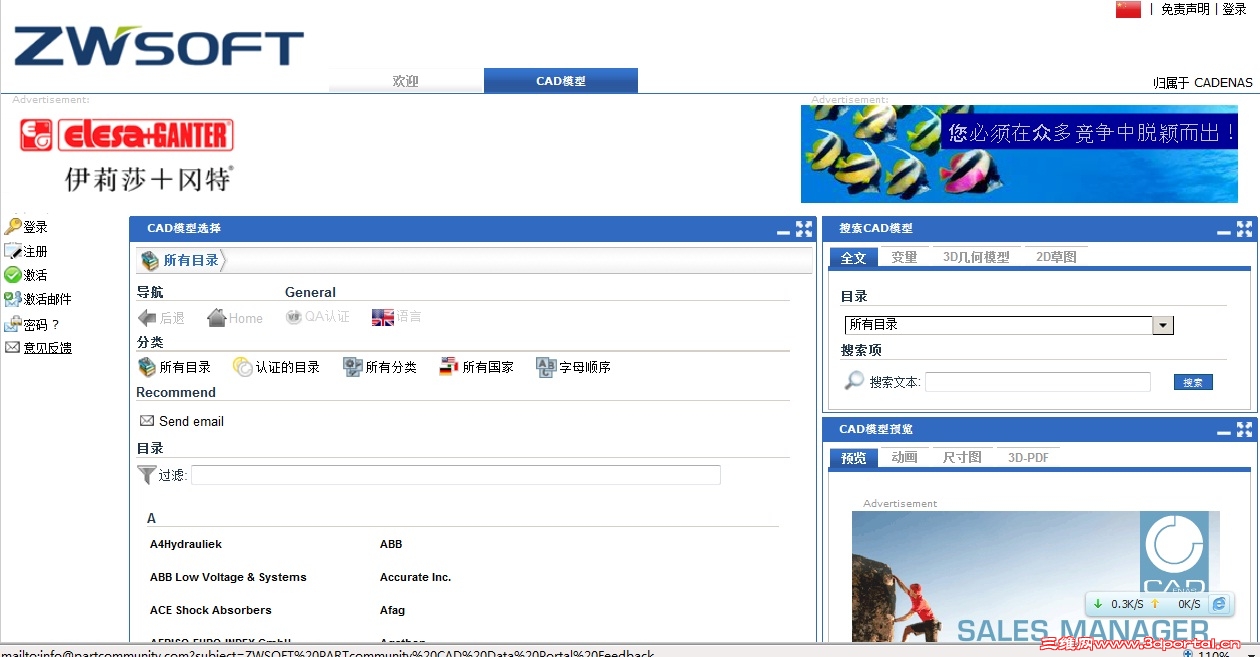Click the green check 激活 icon
1260x657 pixels.
coord(13,275)
